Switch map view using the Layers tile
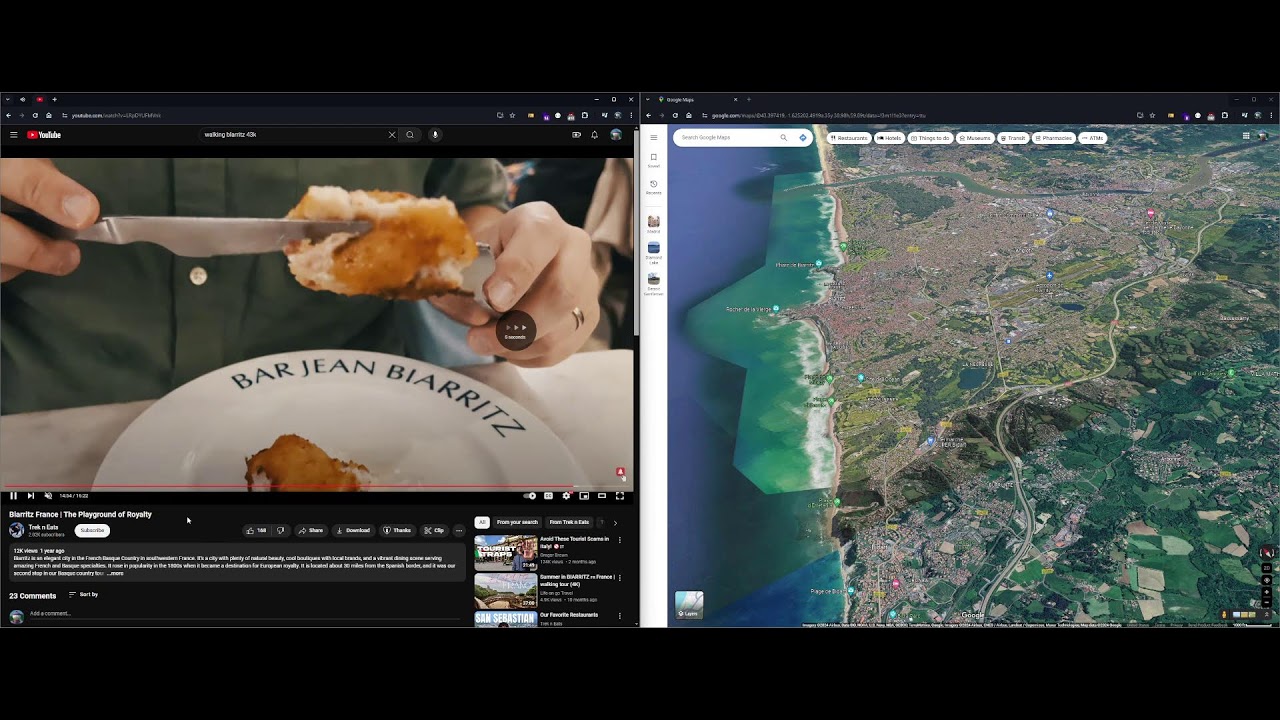Viewport: 1280px width, 720px height. (689, 605)
